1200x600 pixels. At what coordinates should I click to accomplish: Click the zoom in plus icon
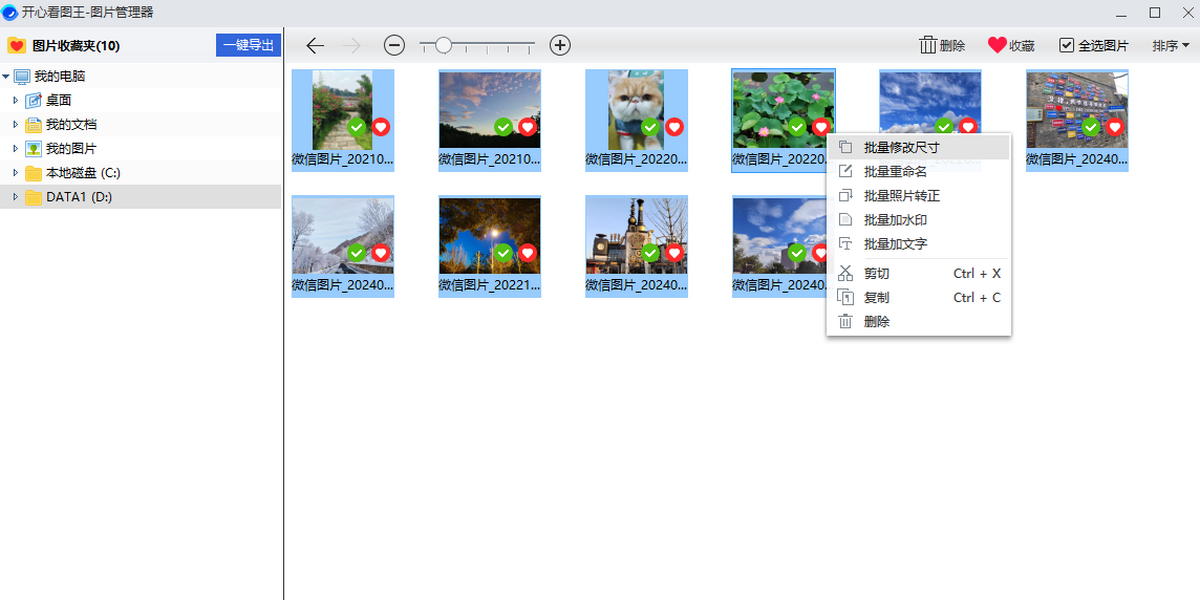[560, 45]
